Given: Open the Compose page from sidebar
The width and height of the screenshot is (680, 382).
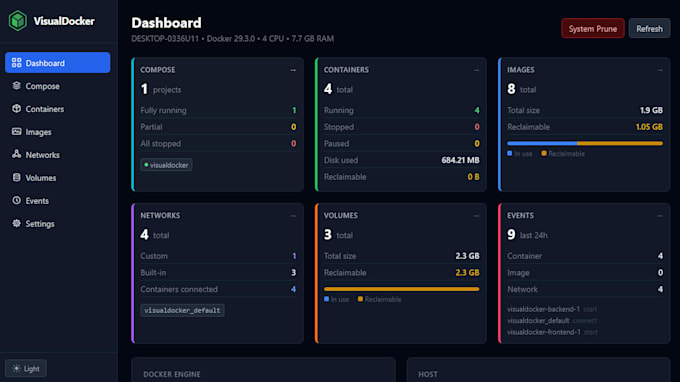Looking at the screenshot, I should coord(58,86).
